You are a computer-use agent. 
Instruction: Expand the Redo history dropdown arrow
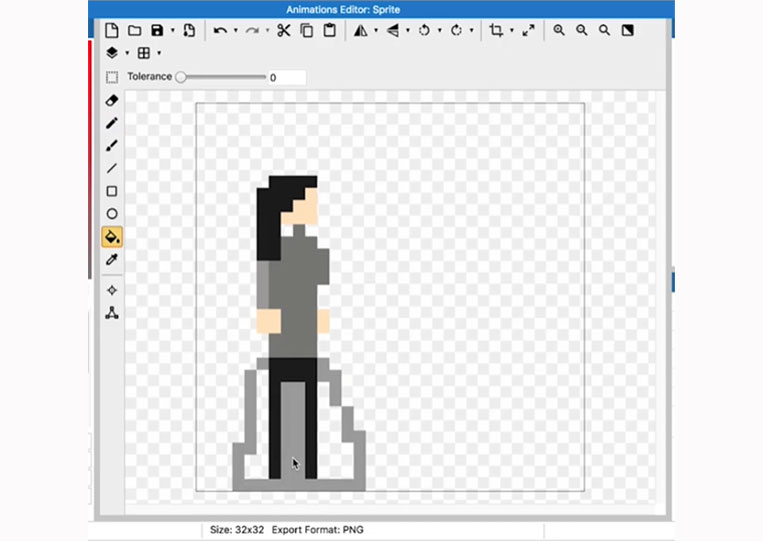point(267,31)
